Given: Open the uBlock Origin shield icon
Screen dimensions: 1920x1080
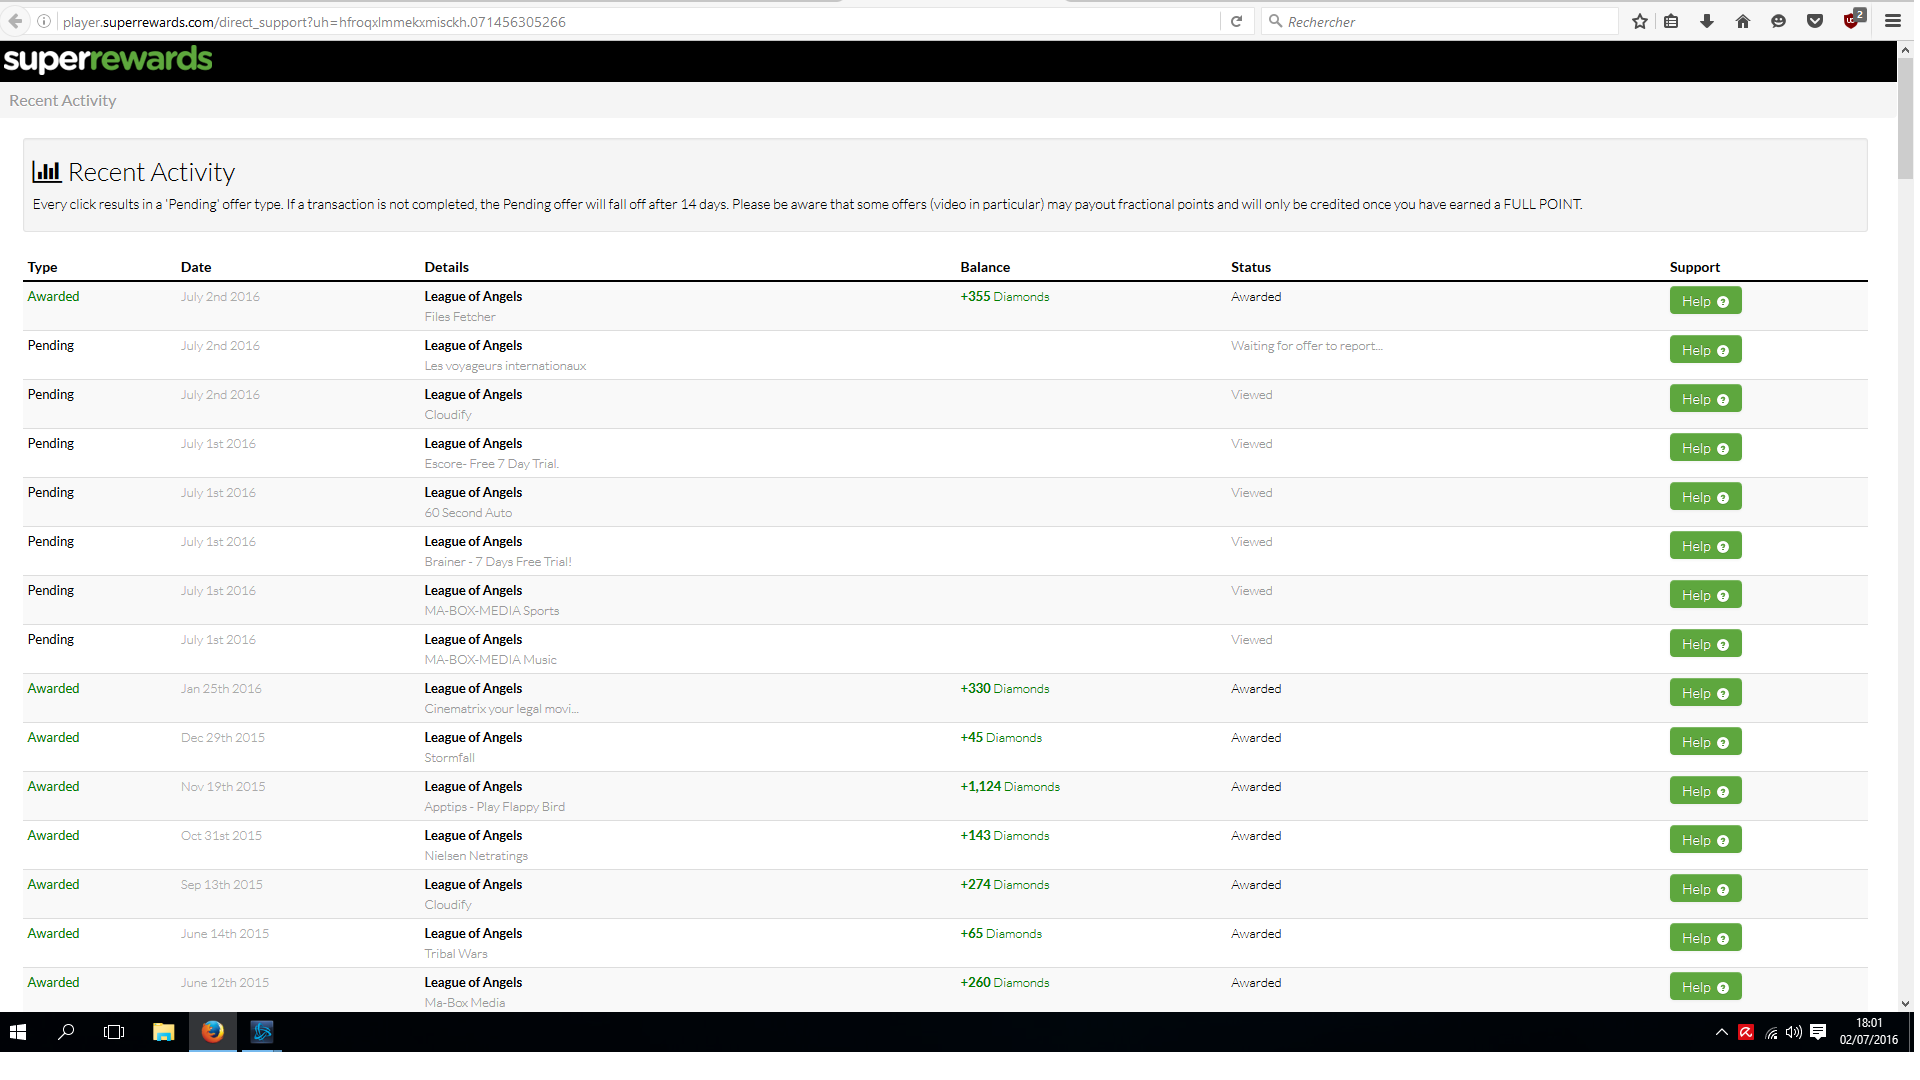Looking at the screenshot, I should (x=1852, y=21).
